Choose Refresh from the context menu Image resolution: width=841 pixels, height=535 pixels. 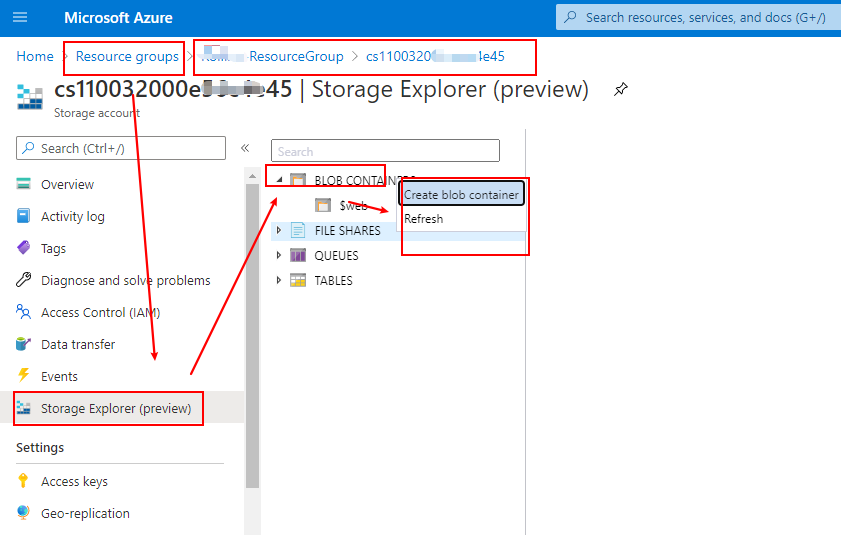tap(424, 219)
